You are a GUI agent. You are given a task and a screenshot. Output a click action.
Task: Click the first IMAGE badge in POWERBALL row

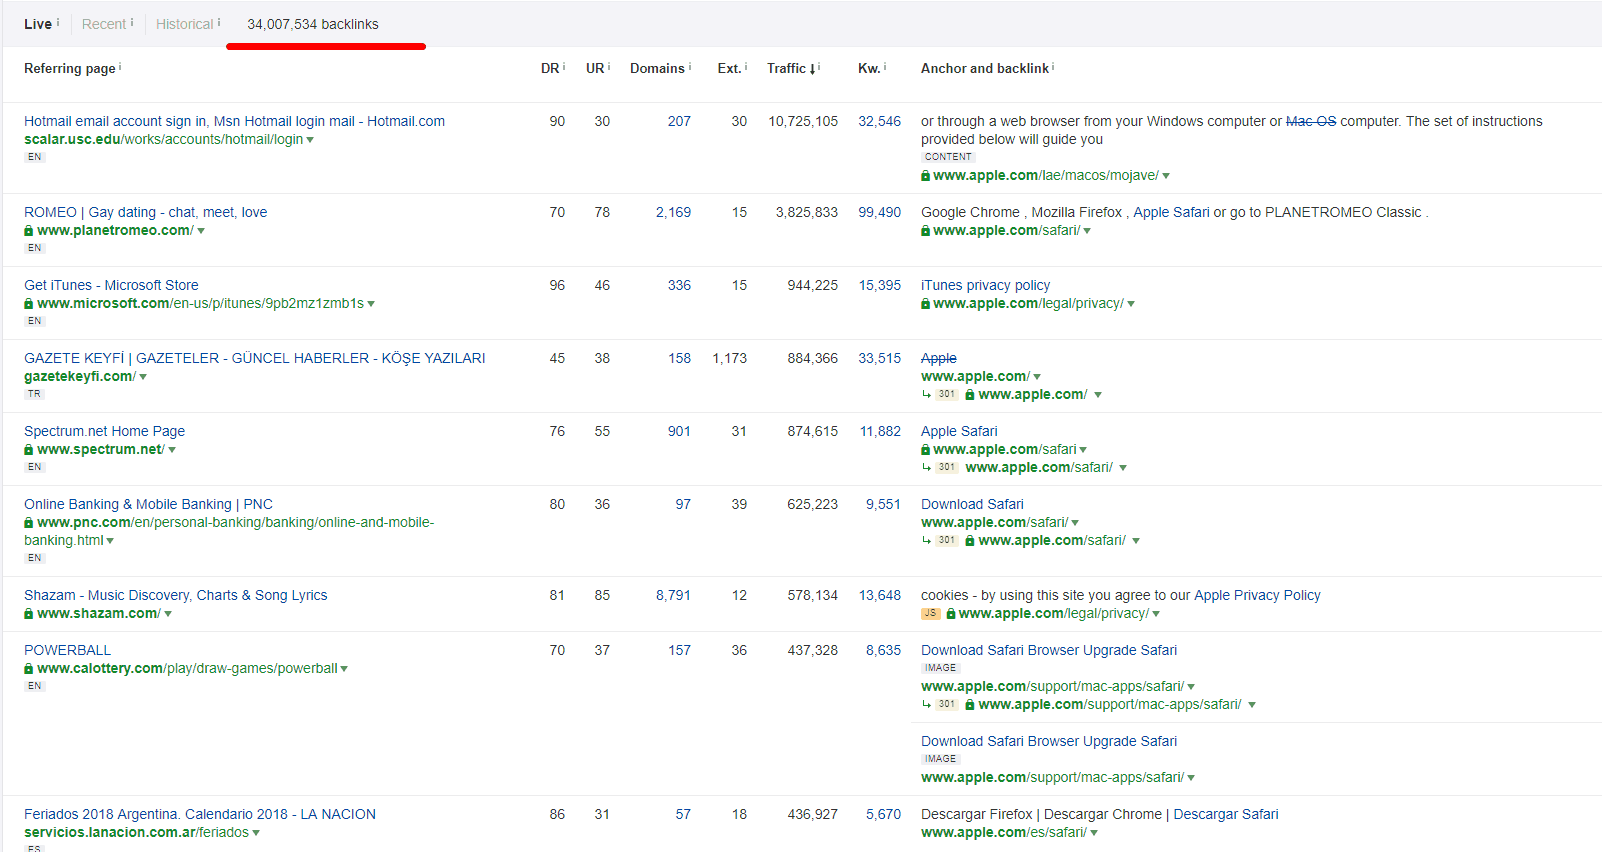[940, 668]
